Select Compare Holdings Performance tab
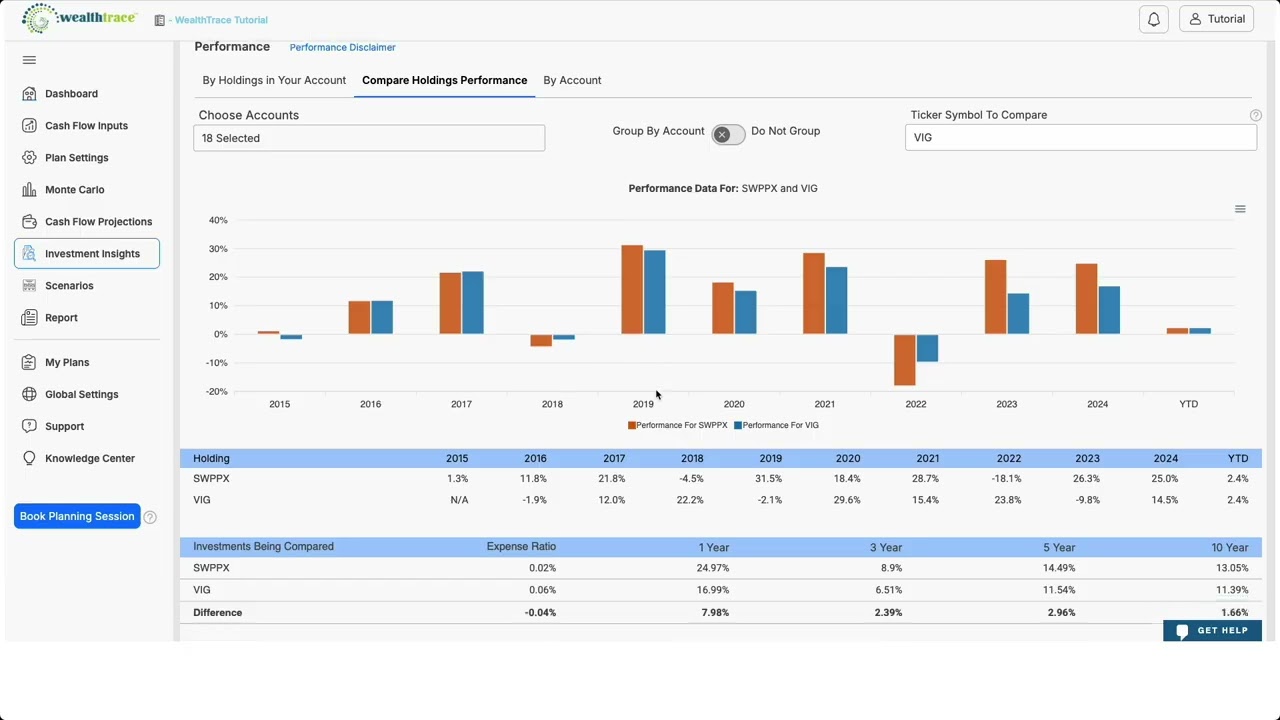The image size is (1280, 720). [444, 80]
